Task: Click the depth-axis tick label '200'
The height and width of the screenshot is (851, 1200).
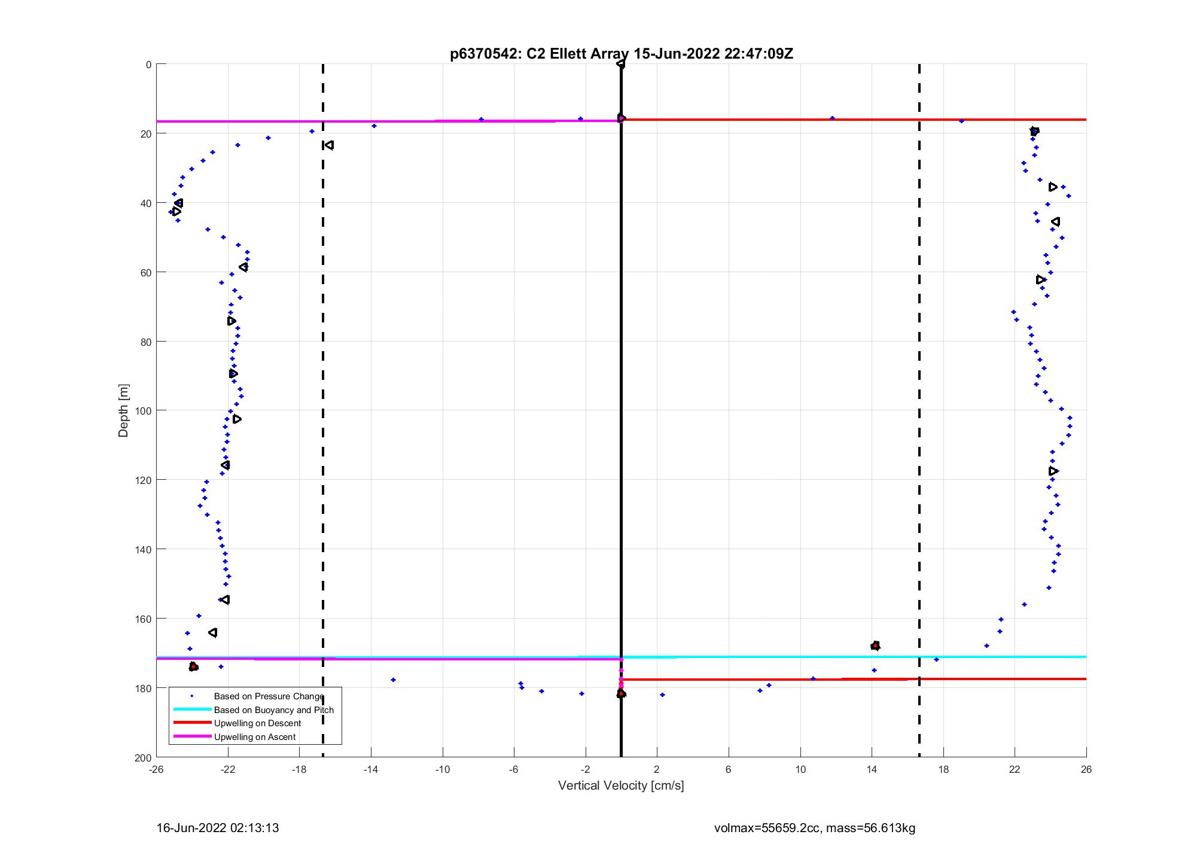Action: 143,757
